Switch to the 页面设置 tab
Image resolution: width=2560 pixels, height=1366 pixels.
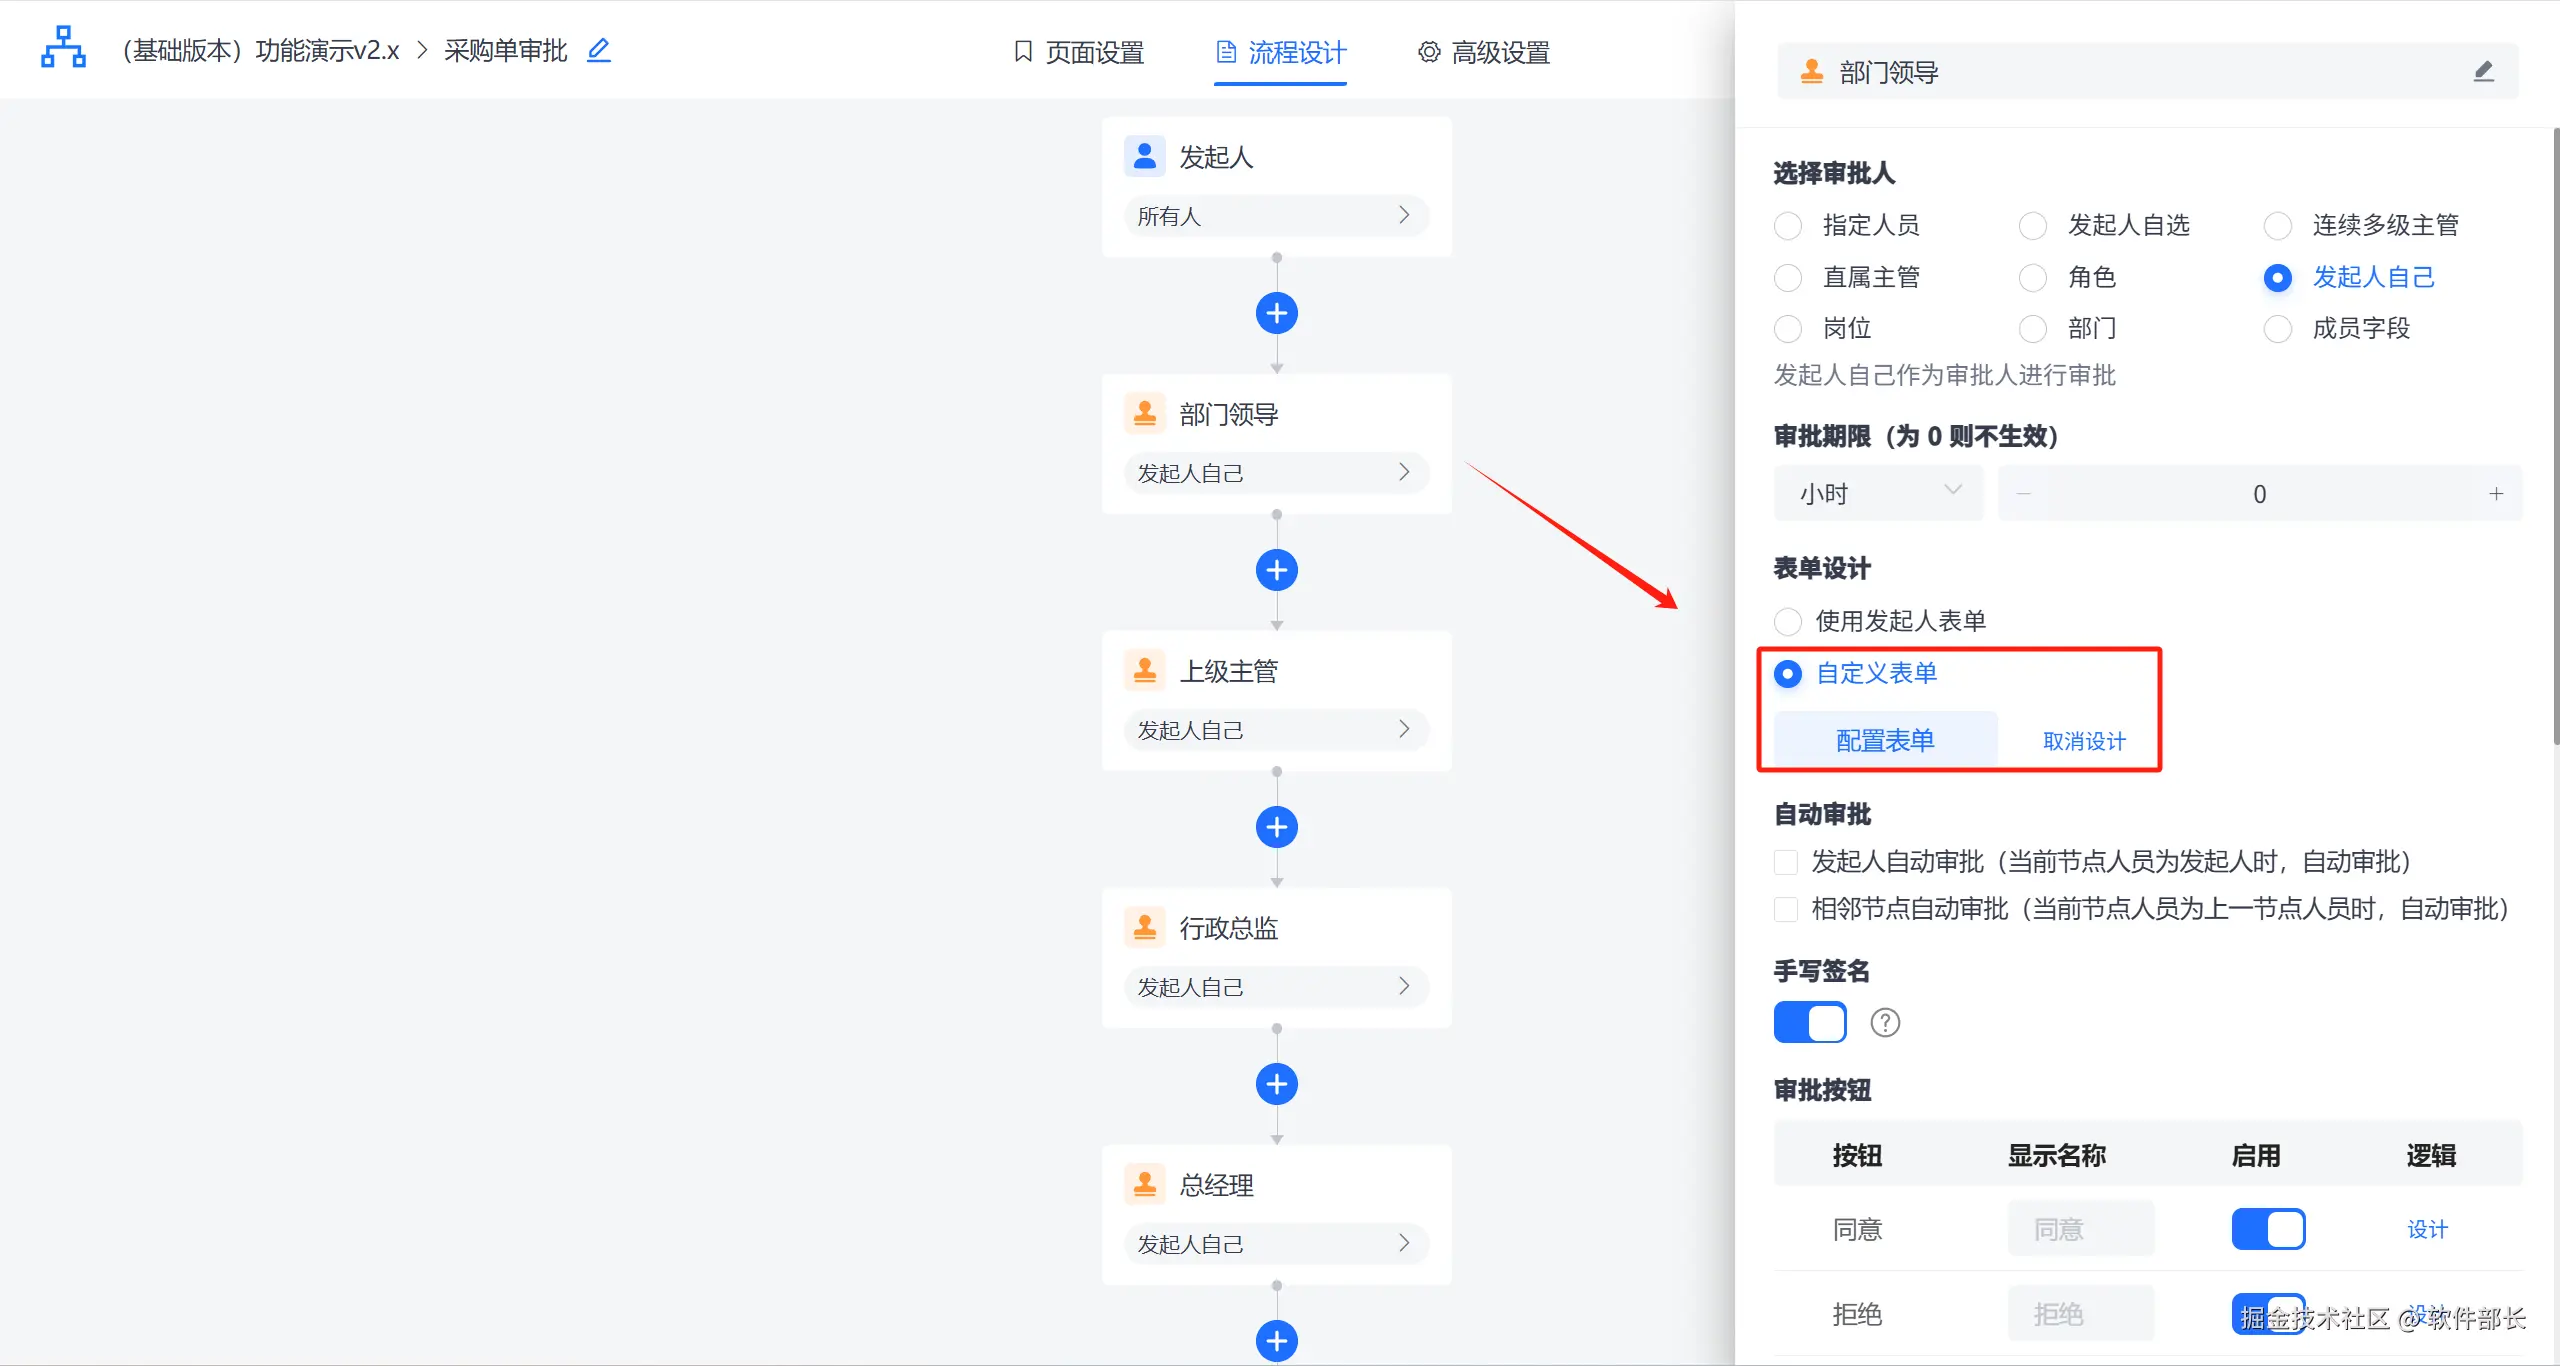coord(1078,52)
